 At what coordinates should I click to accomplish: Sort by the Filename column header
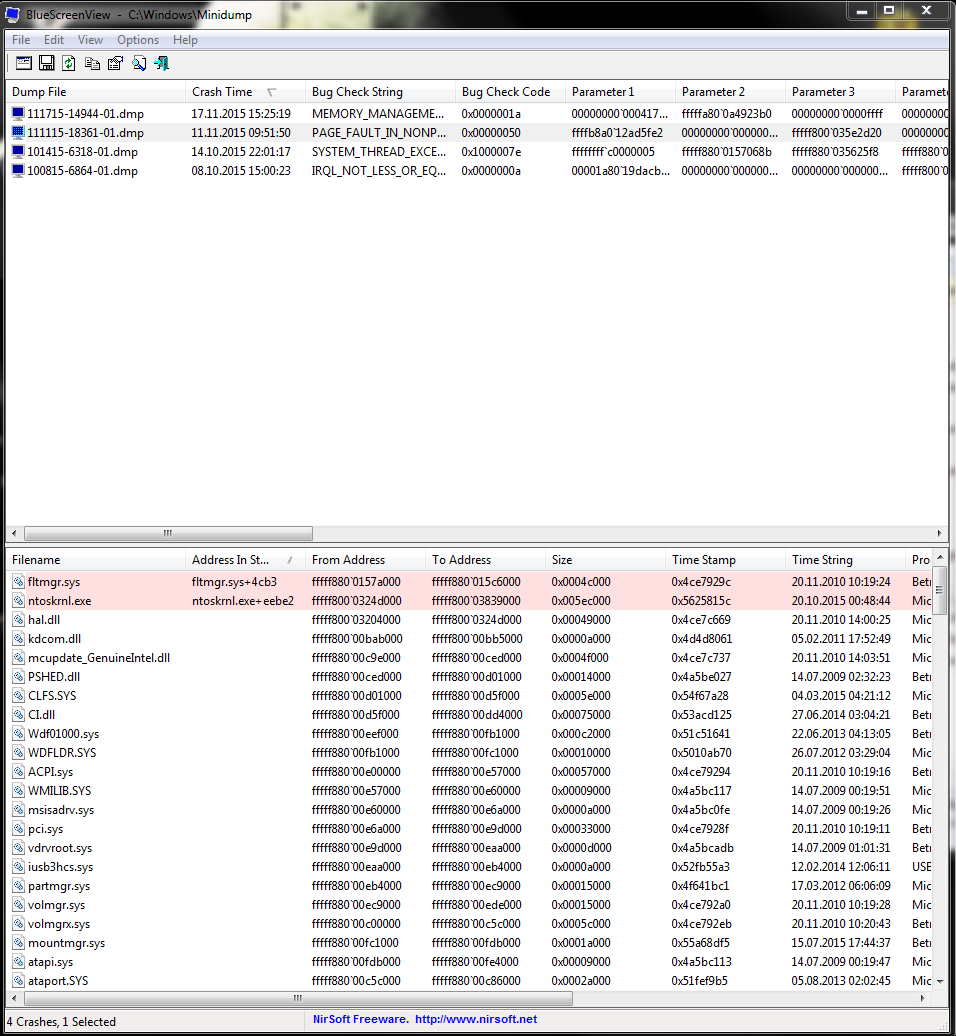95,560
